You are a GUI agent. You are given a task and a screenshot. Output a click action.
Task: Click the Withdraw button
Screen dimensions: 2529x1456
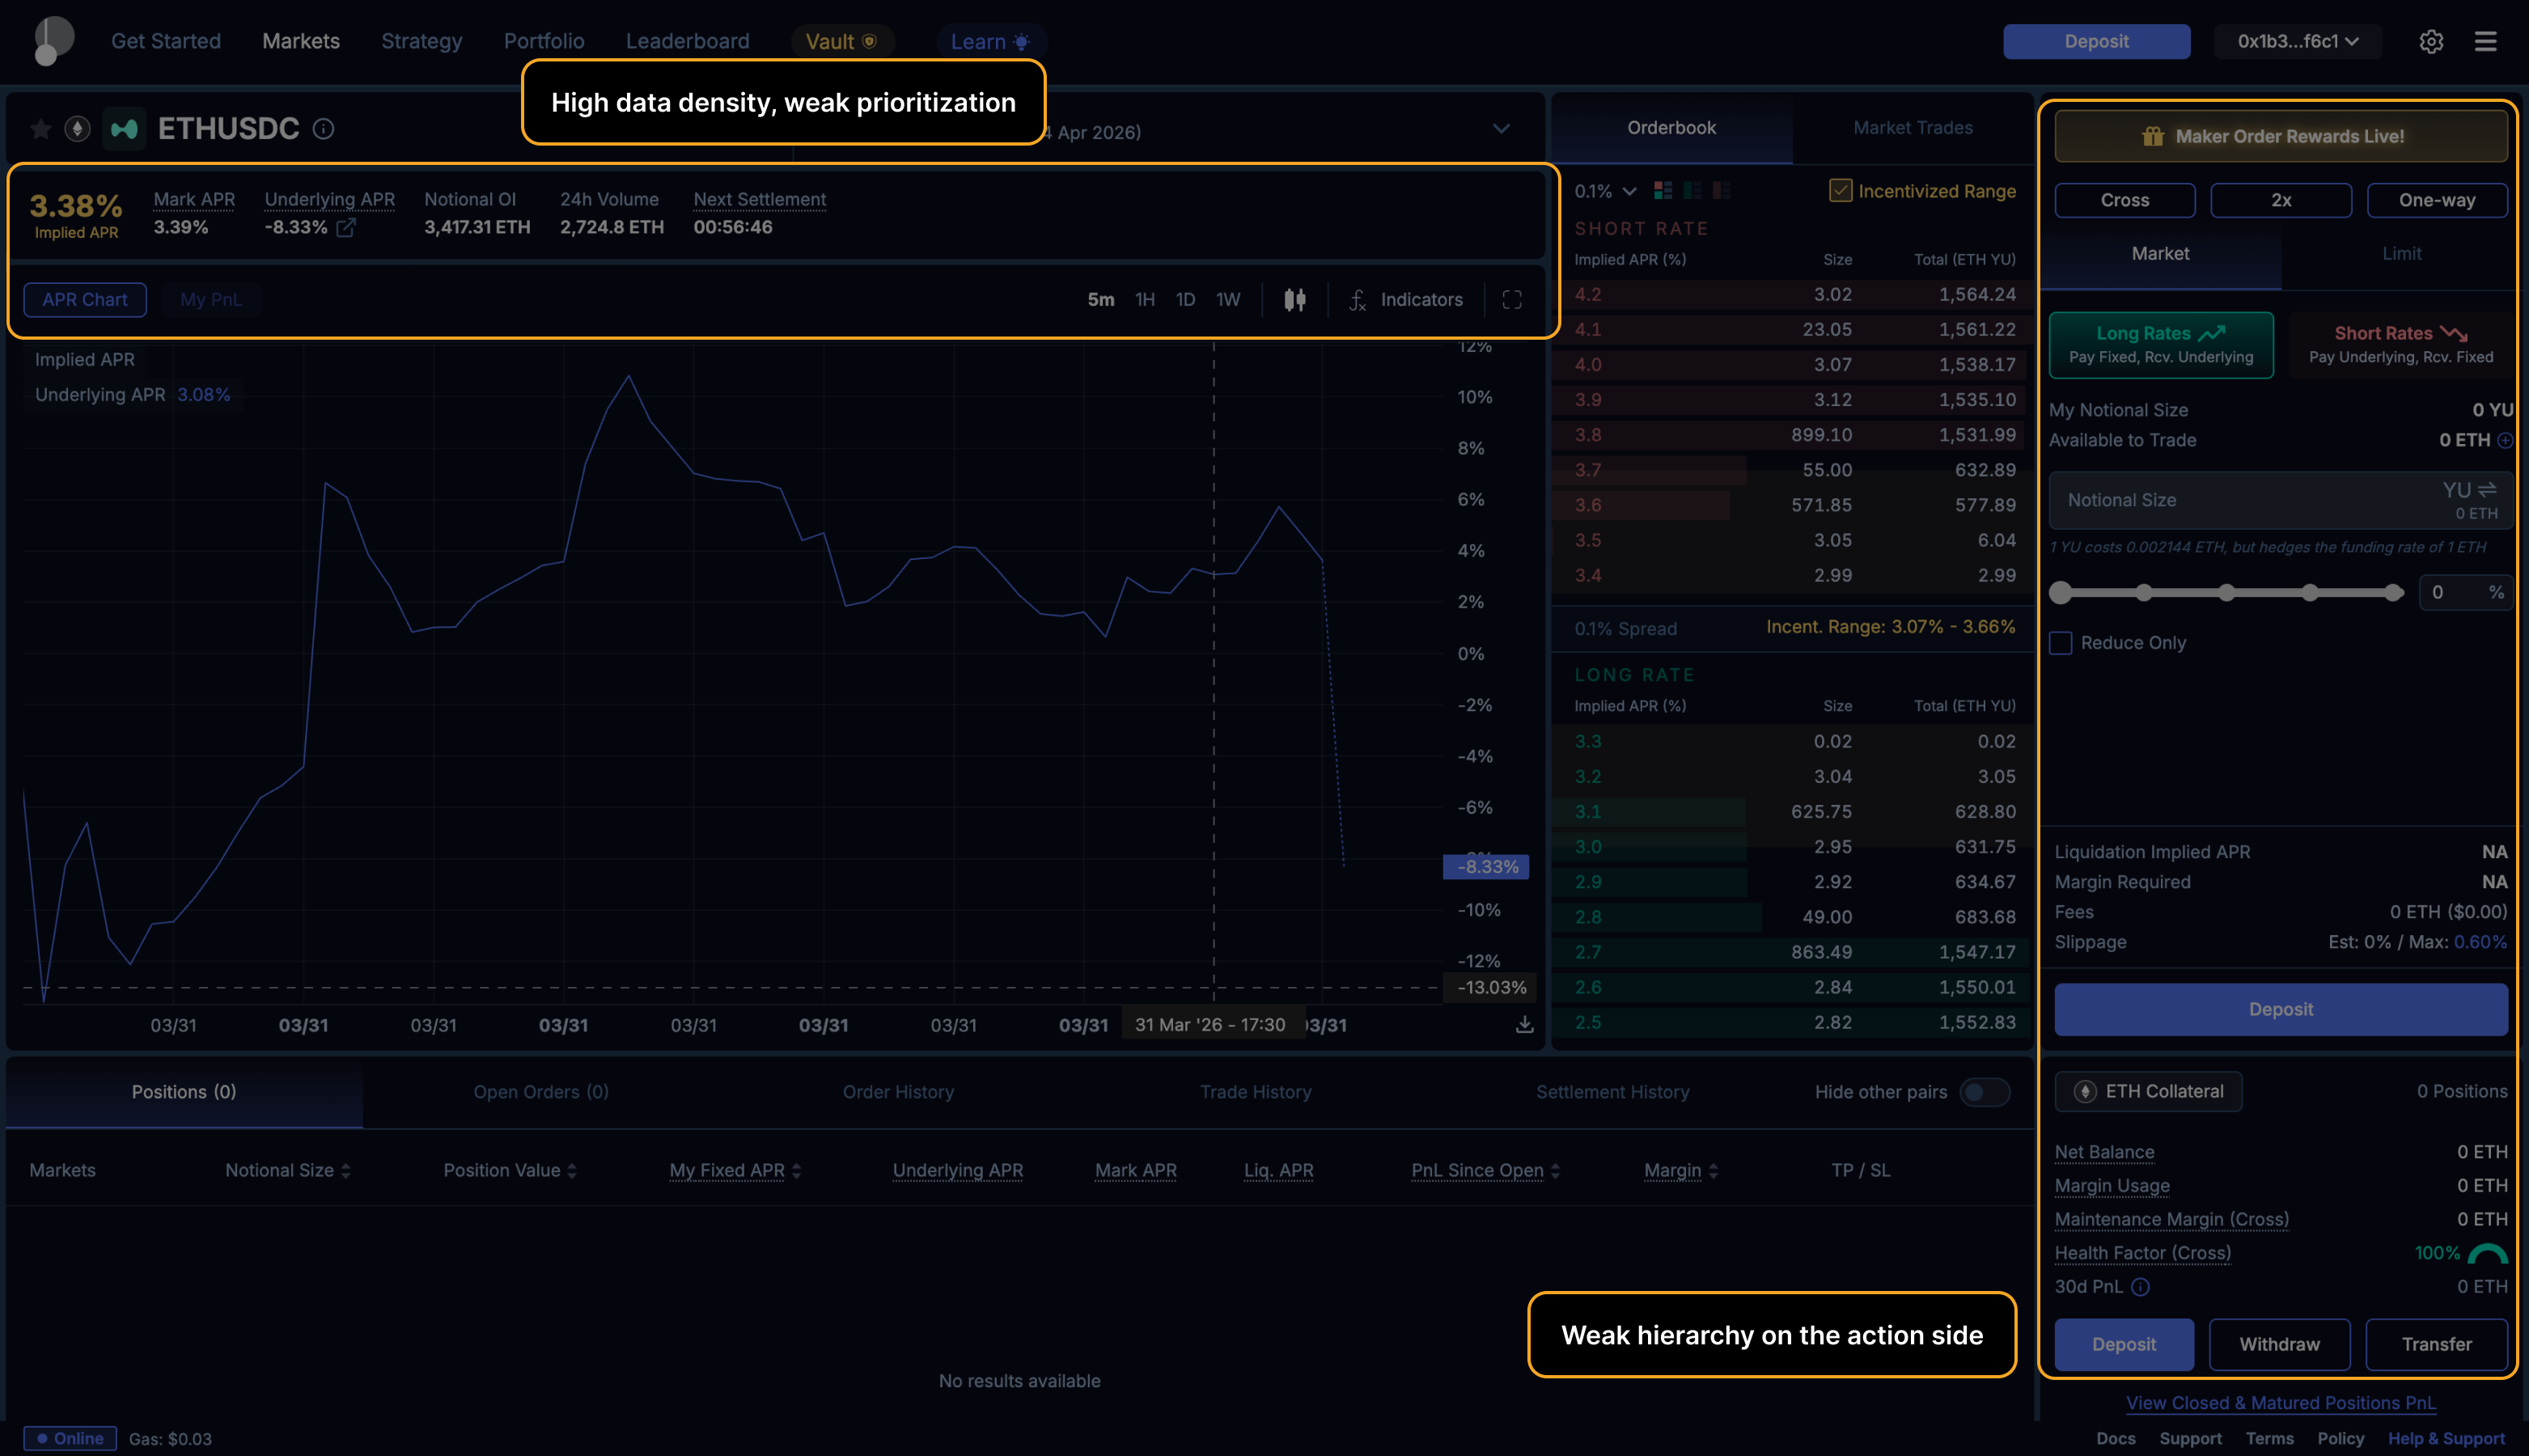point(2279,1344)
